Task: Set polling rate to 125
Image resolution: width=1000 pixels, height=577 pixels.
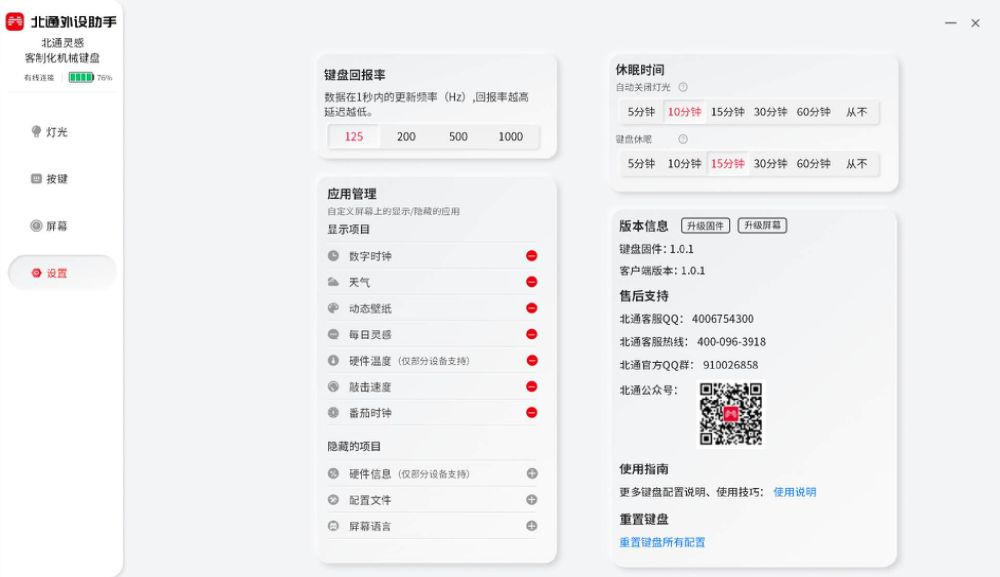Action: [x=354, y=136]
